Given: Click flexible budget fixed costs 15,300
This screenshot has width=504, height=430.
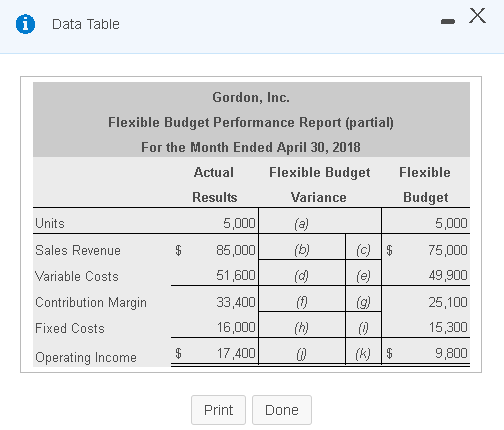Looking at the screenshot, I should click(x=448, y=327).
